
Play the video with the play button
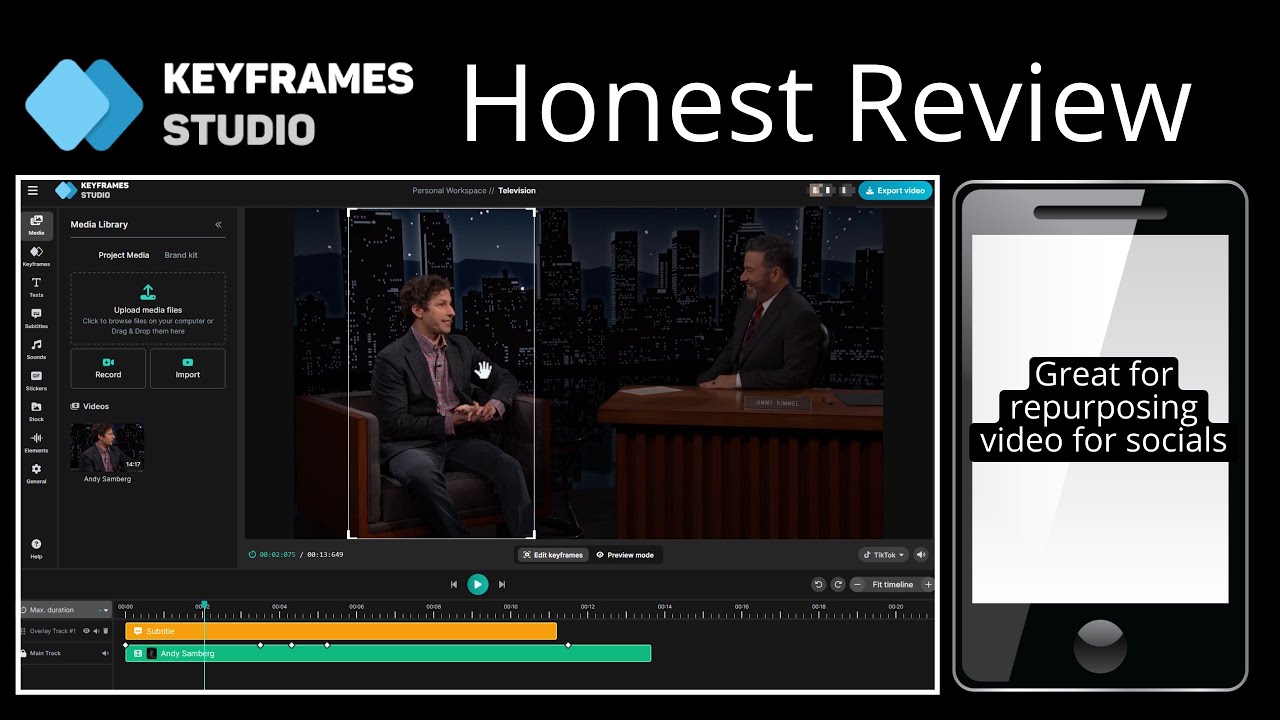point(478,584)
